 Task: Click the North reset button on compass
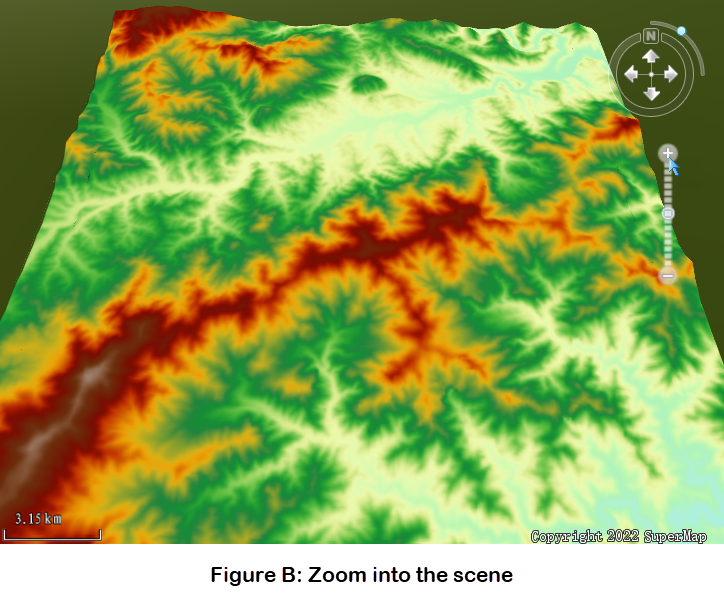(x=650, y=36)
